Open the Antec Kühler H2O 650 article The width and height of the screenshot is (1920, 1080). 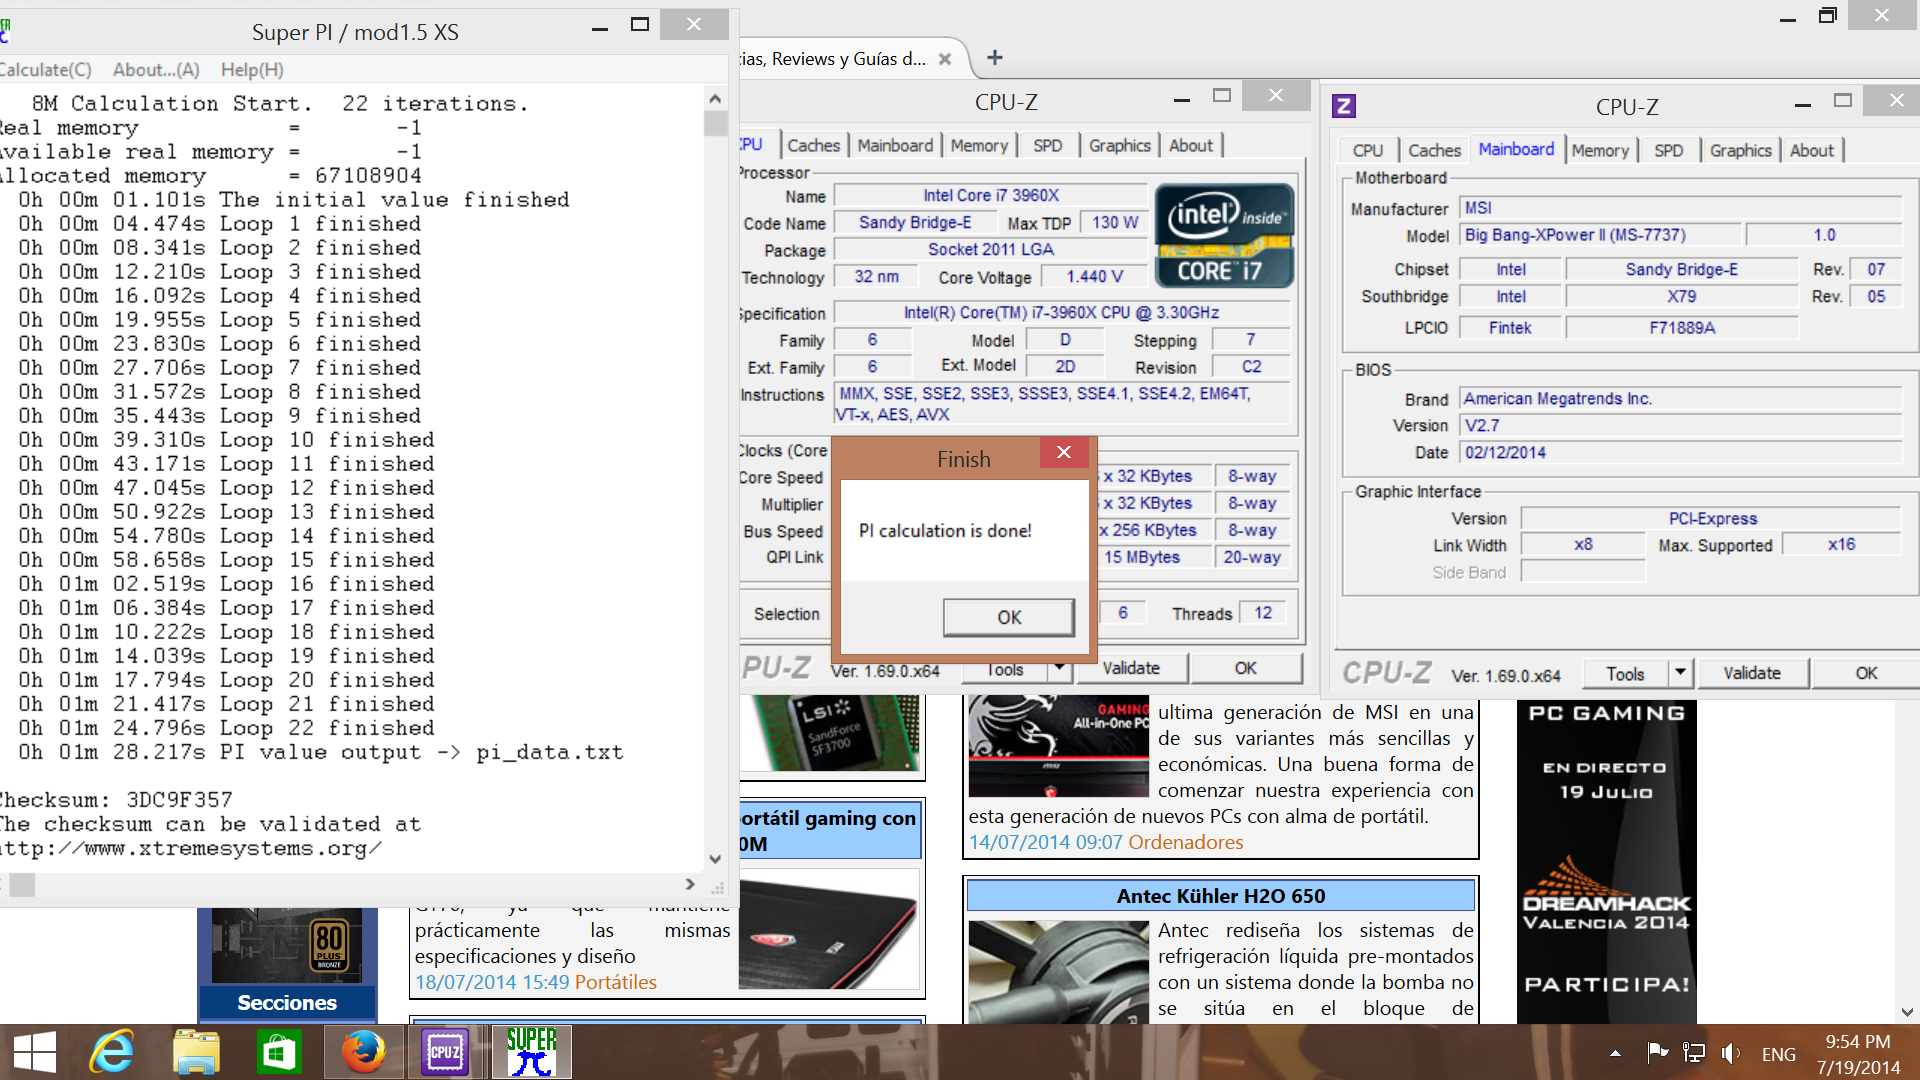point(1220,896)
